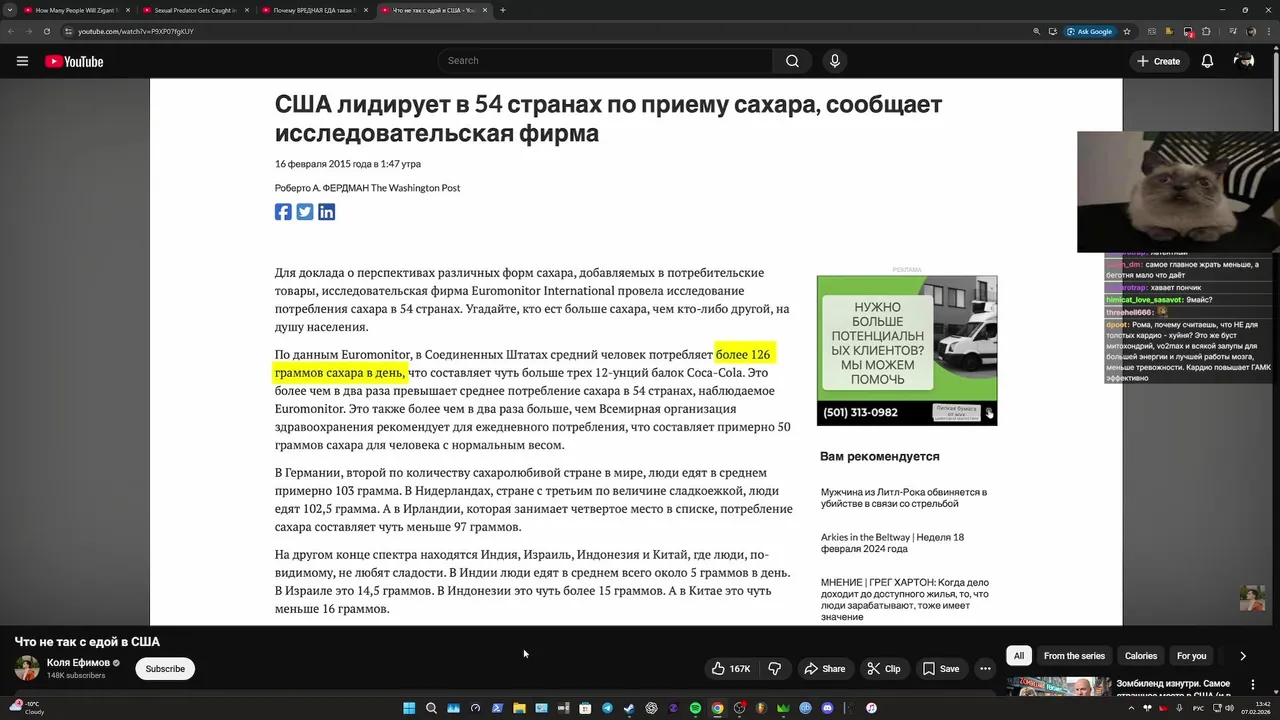Close the Что не так с едой tab
The image size is (1280, 720).
pos(485,10)
